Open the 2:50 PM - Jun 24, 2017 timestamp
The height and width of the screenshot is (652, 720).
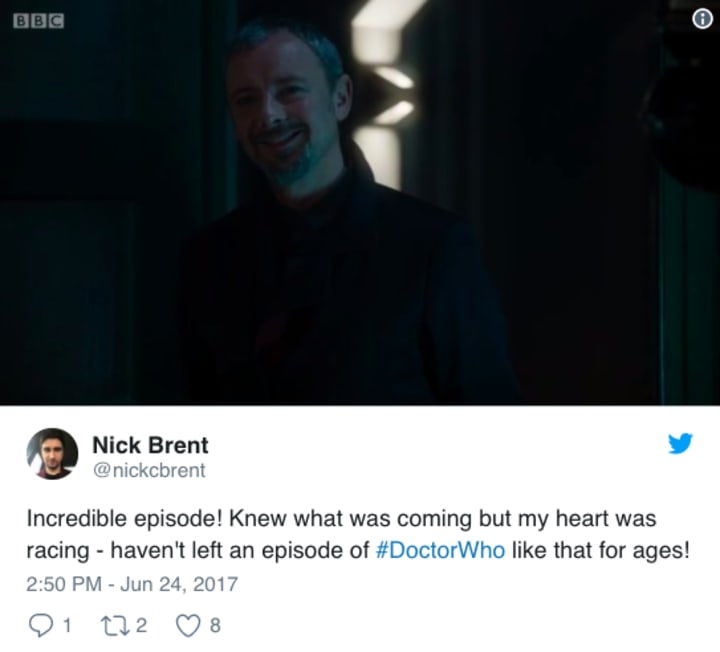pyautogui.click(x=132, y=584)
